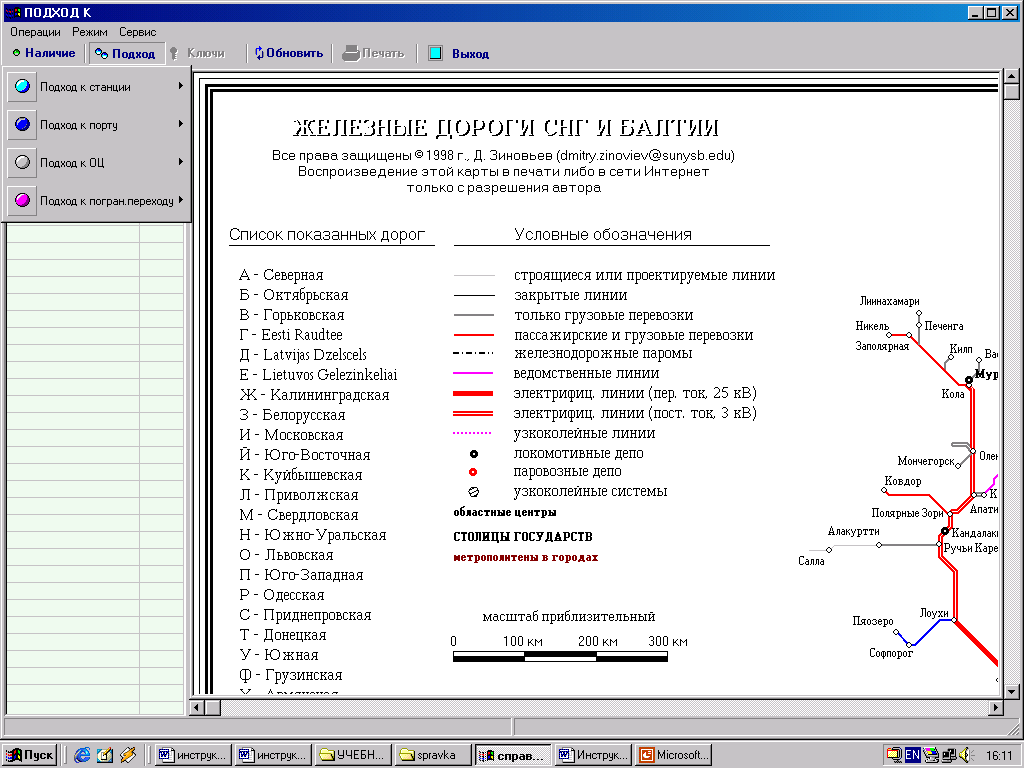Expand the Подход к порту submenu arrow

click(180, 123)
